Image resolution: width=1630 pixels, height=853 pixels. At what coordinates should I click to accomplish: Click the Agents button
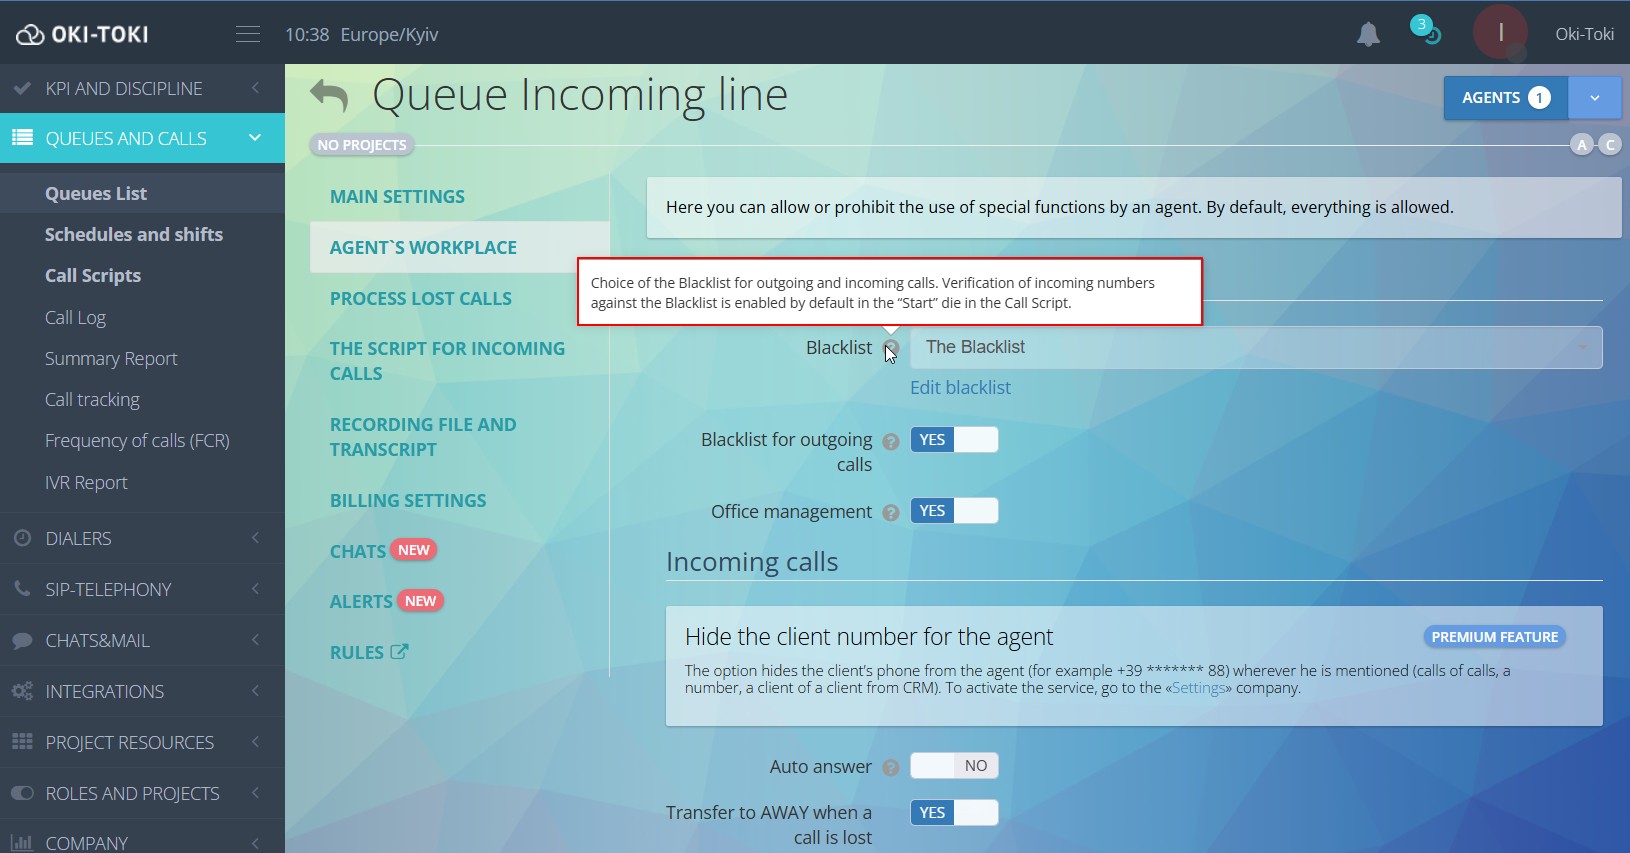[1505, 98]
